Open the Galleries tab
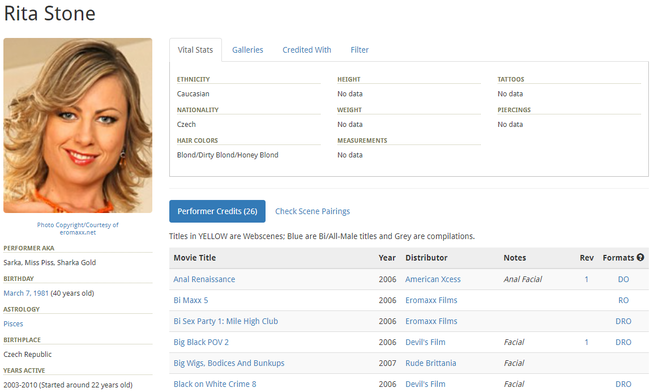Screen dimensions: 650x392 pyautogui.click(x=247, y=50)
